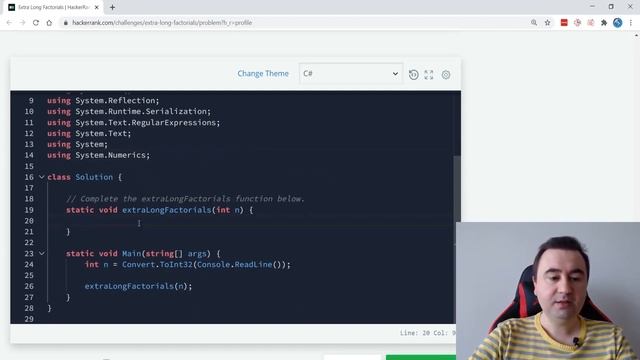
Task: Click 'class Solution {' text
Action: click(84, 177)
